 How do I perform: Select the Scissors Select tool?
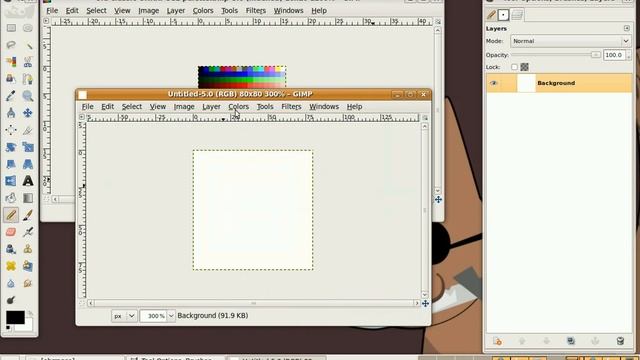28,62
